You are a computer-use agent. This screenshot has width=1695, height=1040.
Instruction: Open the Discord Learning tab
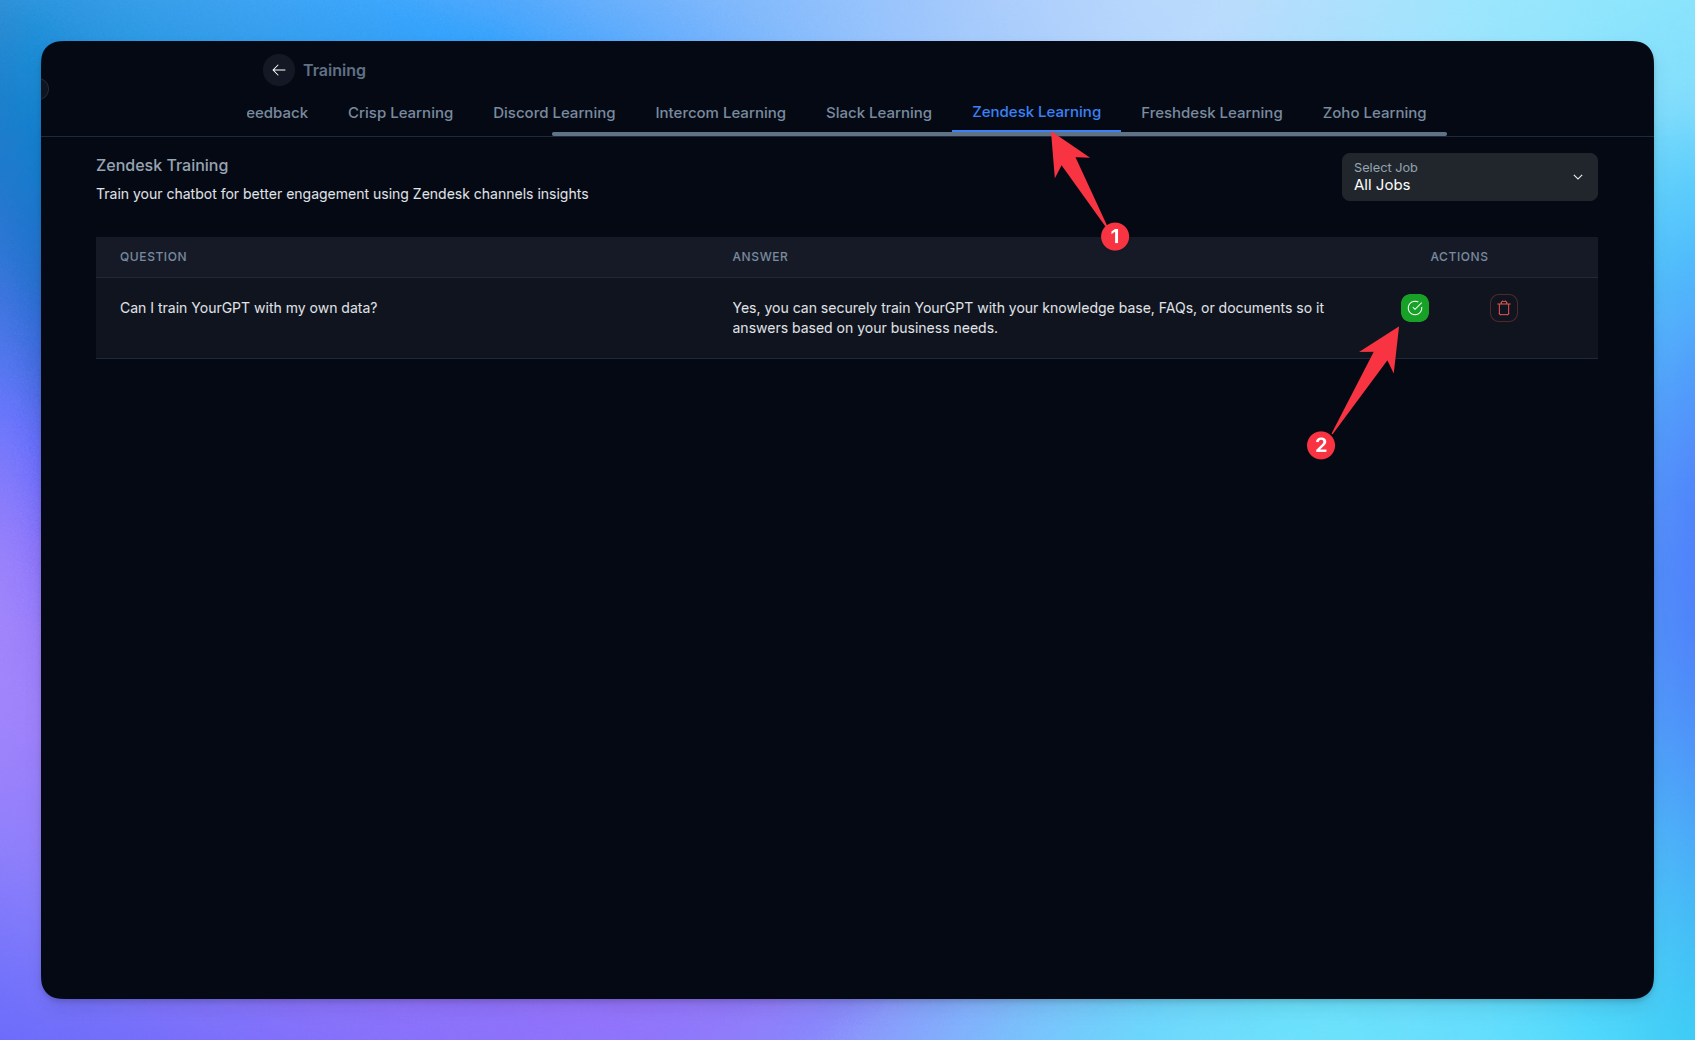coord(554,113)
